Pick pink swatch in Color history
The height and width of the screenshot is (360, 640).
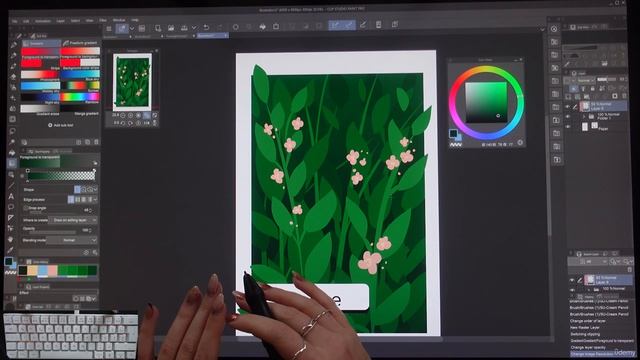click(52, 270)
